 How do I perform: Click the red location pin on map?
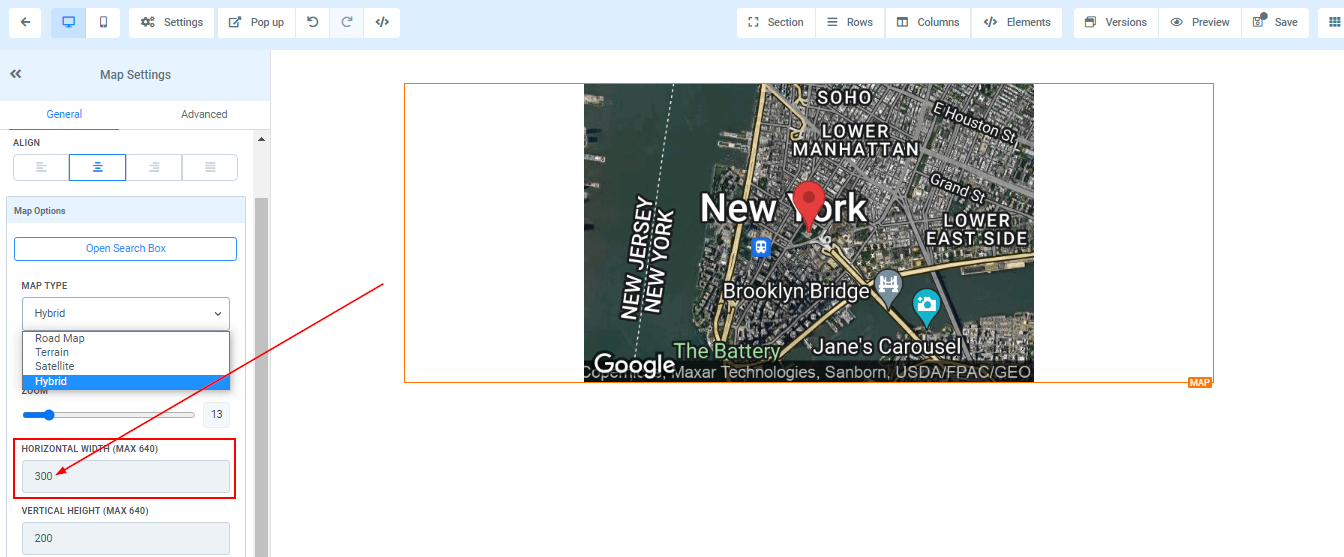[x=809, y=206]
